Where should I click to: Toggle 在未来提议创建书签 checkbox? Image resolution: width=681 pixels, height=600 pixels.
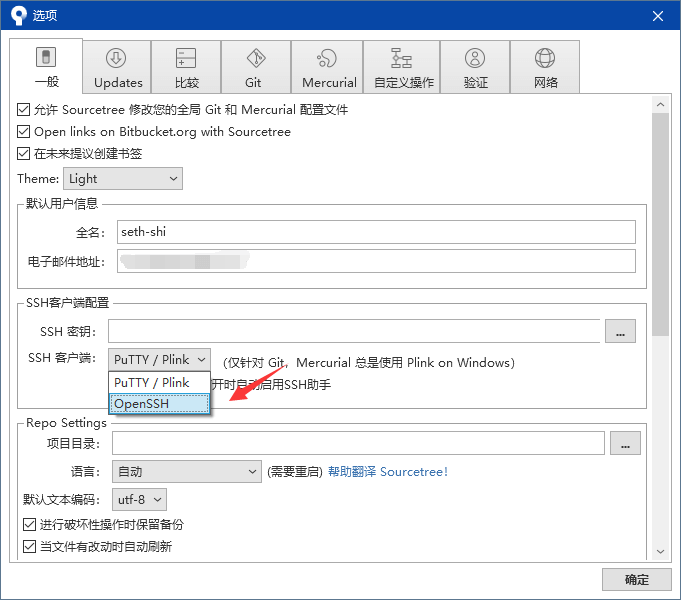[23, 153]
